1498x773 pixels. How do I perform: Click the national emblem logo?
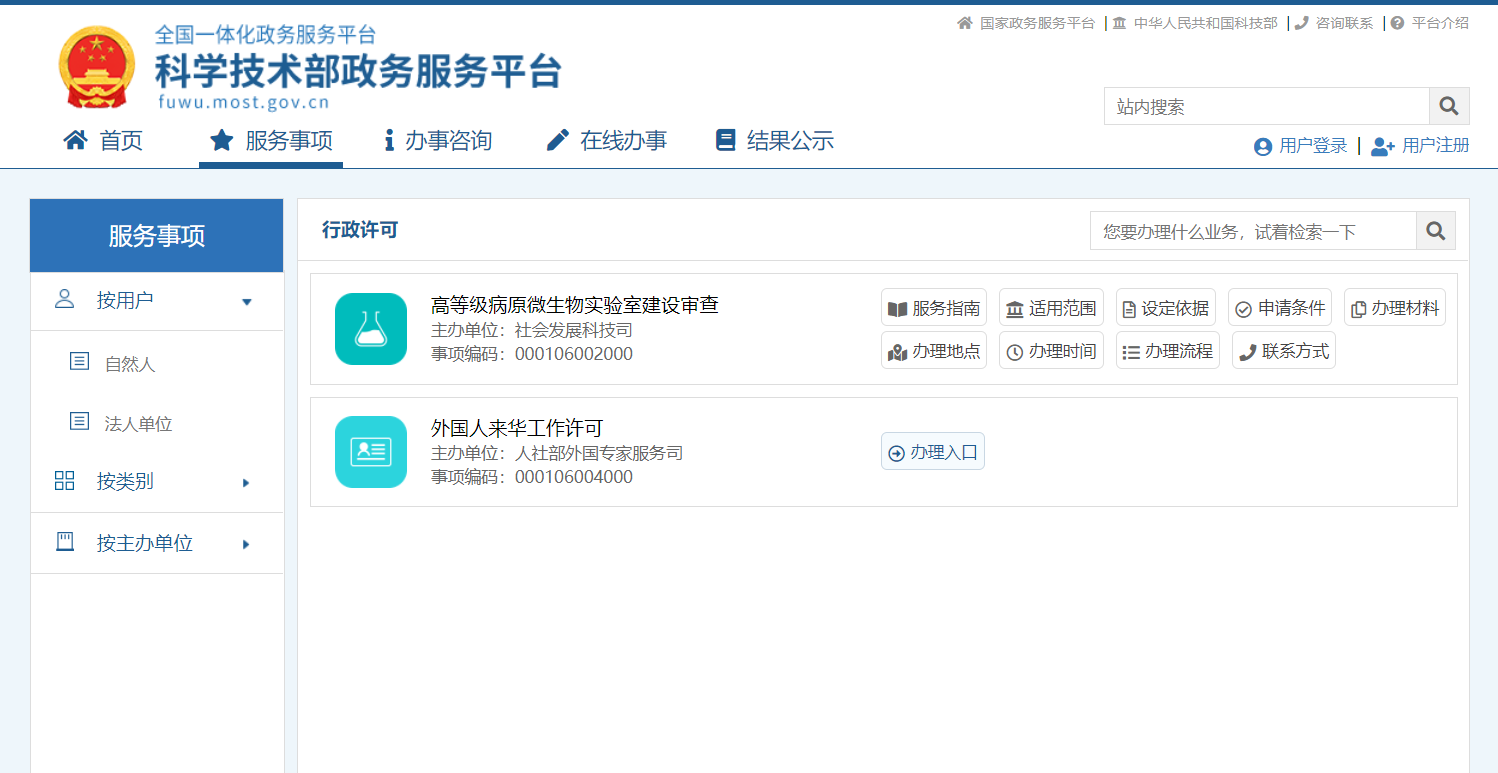pos(96,68)
